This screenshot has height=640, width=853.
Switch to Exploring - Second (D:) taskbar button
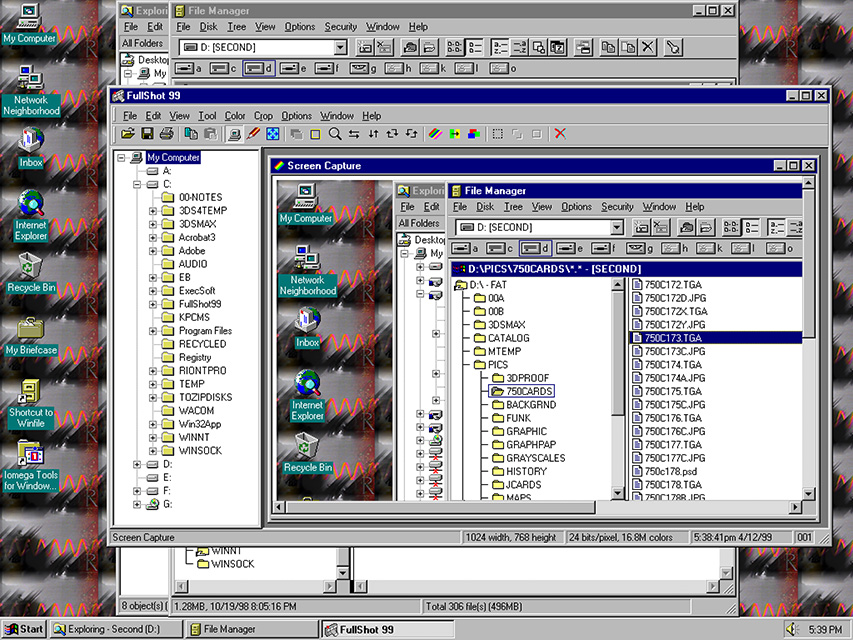116,629
